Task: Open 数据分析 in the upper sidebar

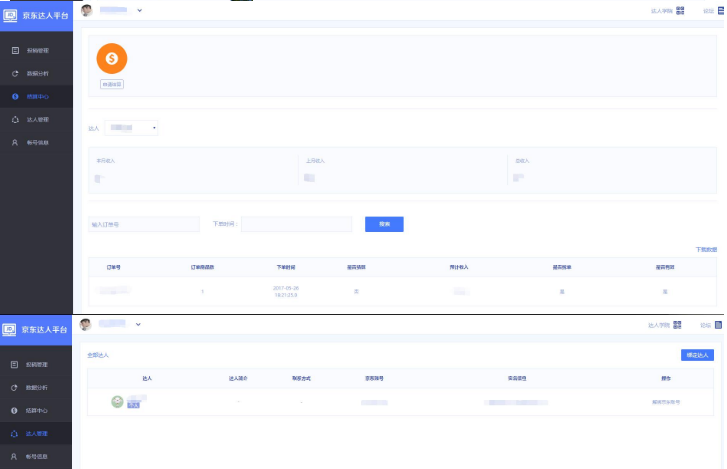Action: (x=37, y=73)
